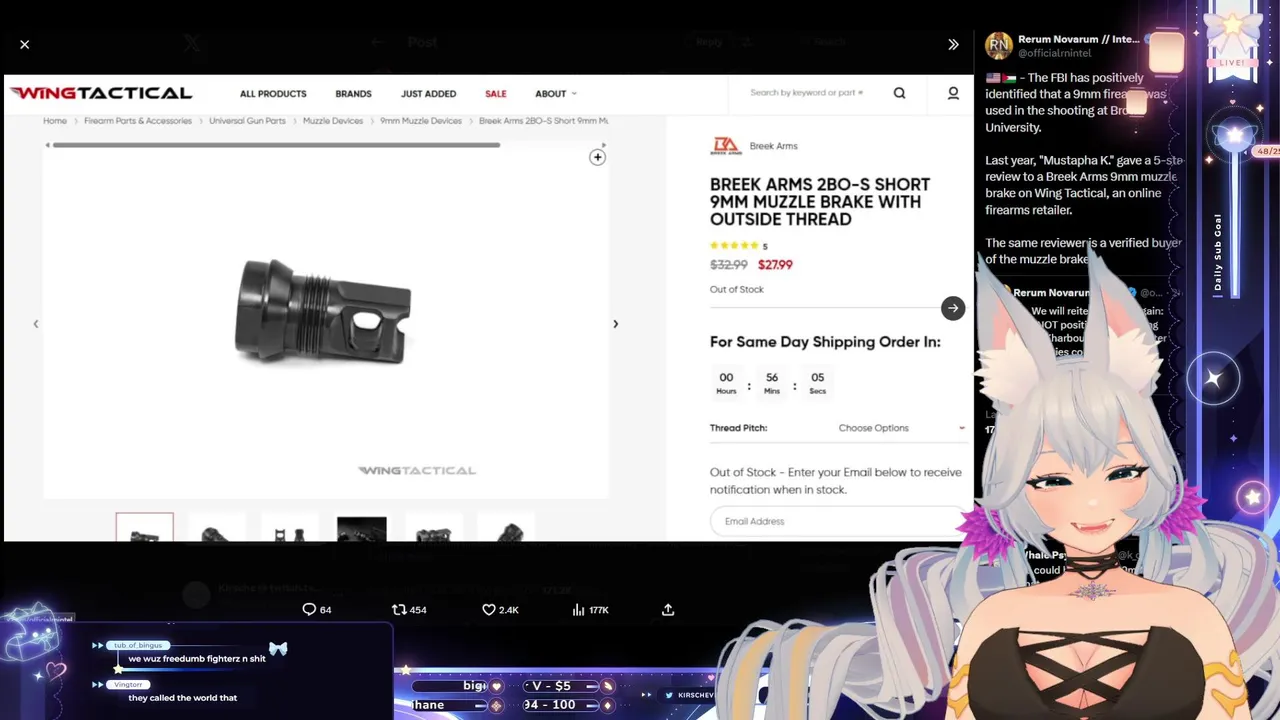Image resolution: width=1280 pixels, height=720 pixels.
Task: Open the account user icon on Wing Tactical
Action: click(x=953, y=93)
